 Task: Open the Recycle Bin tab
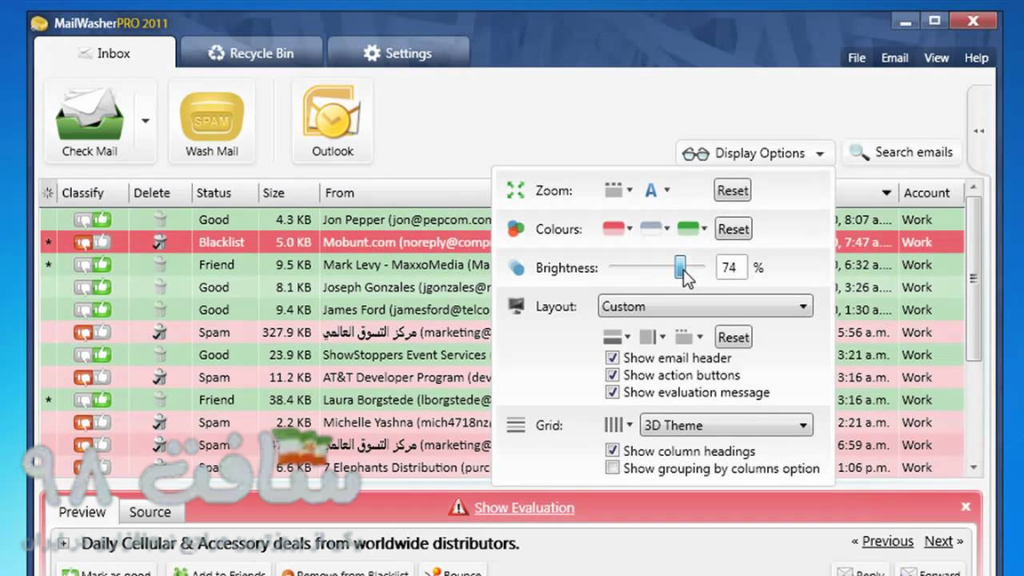(251, 53)
